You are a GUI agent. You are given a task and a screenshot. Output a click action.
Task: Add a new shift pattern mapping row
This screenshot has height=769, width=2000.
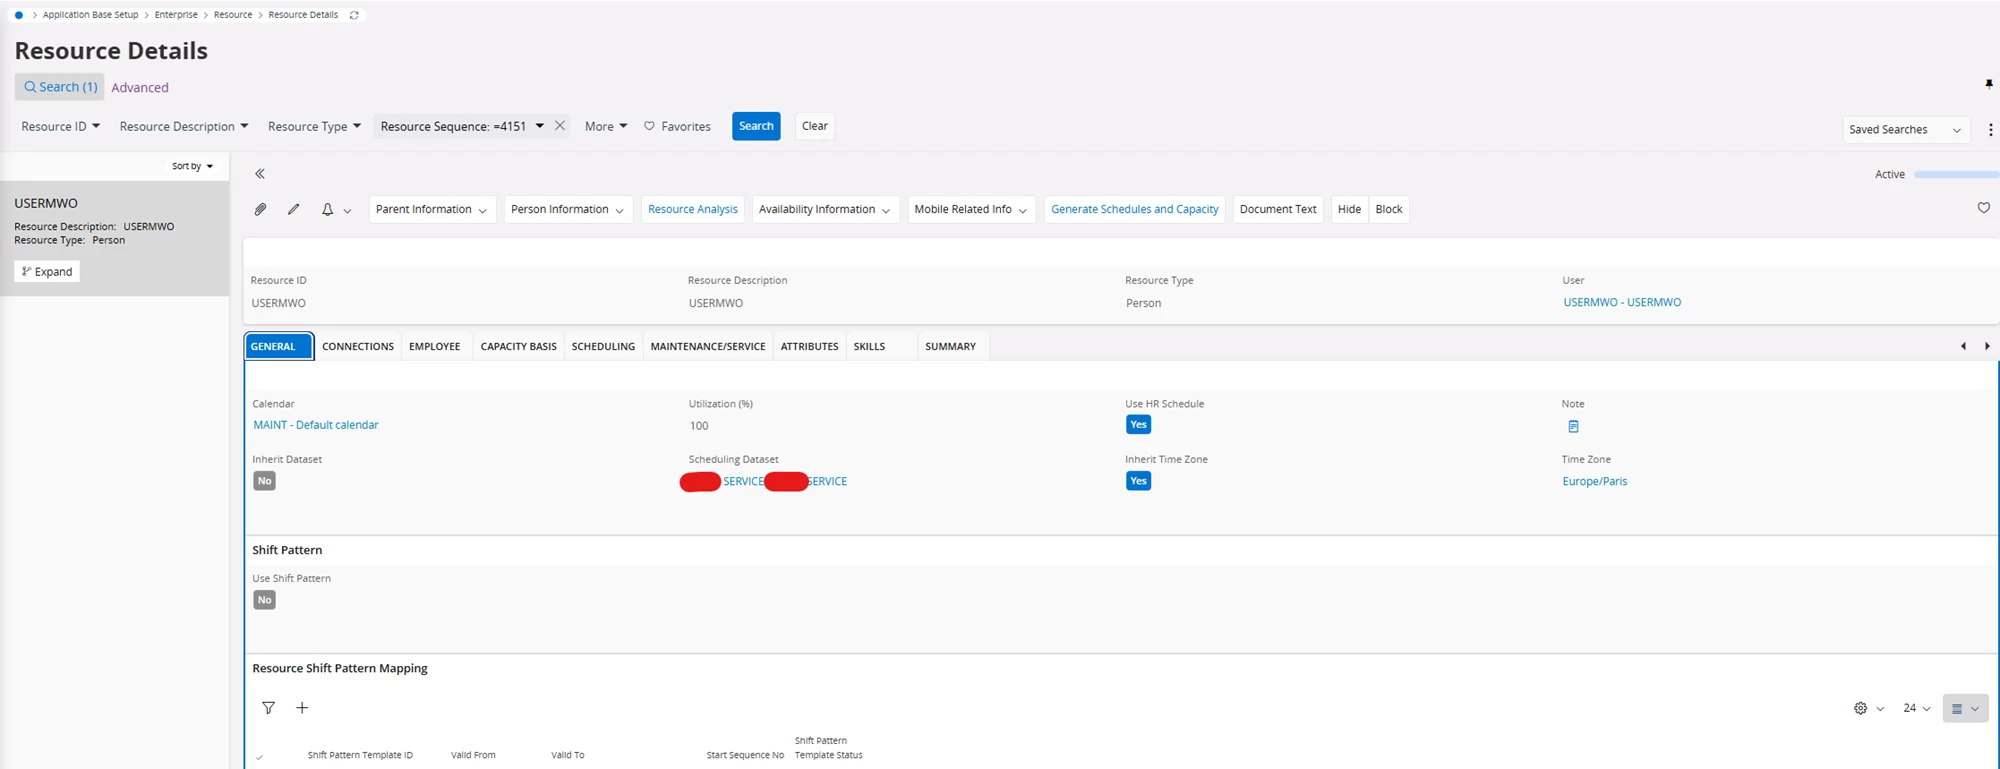coord(302,708)
